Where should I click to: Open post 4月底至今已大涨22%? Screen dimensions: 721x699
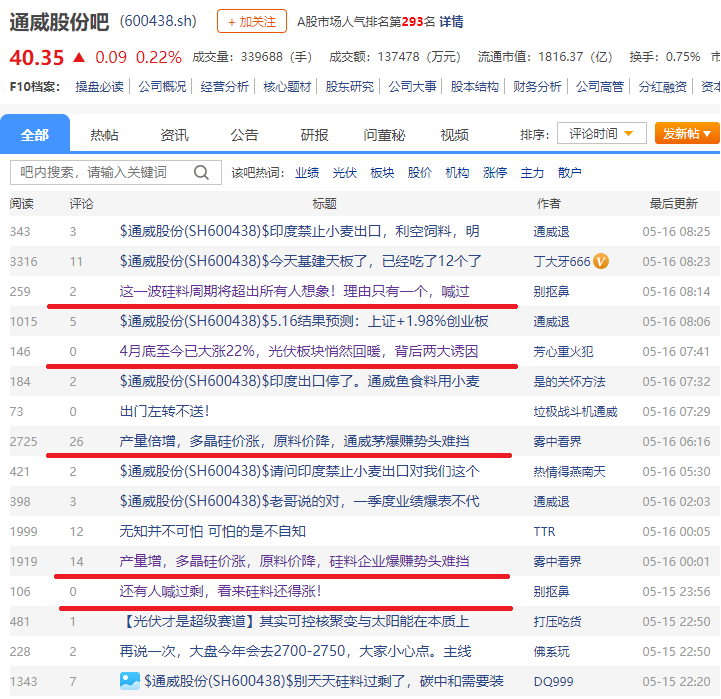click(x=299, y=351)
